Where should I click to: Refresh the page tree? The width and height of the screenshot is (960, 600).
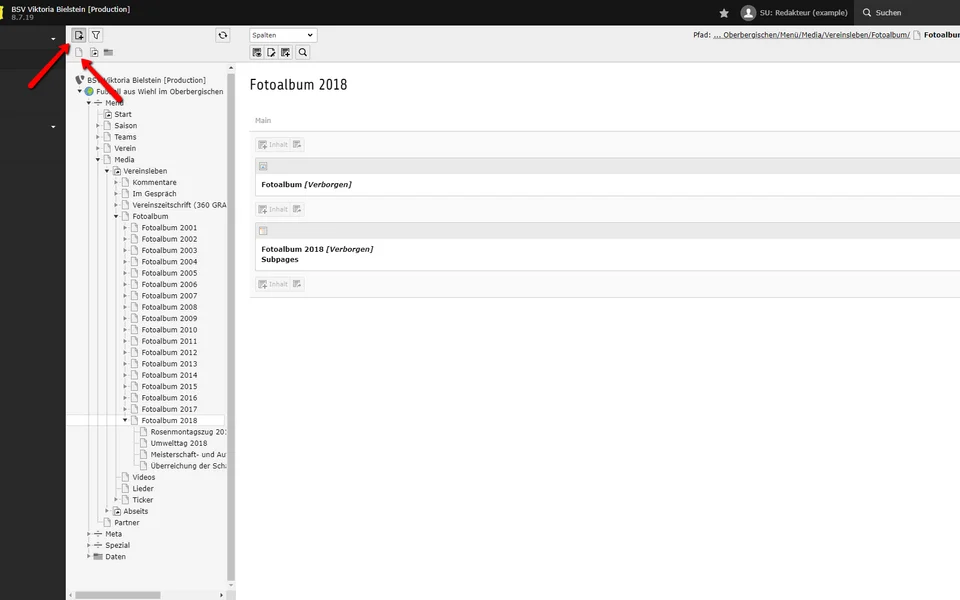point(222,35)
